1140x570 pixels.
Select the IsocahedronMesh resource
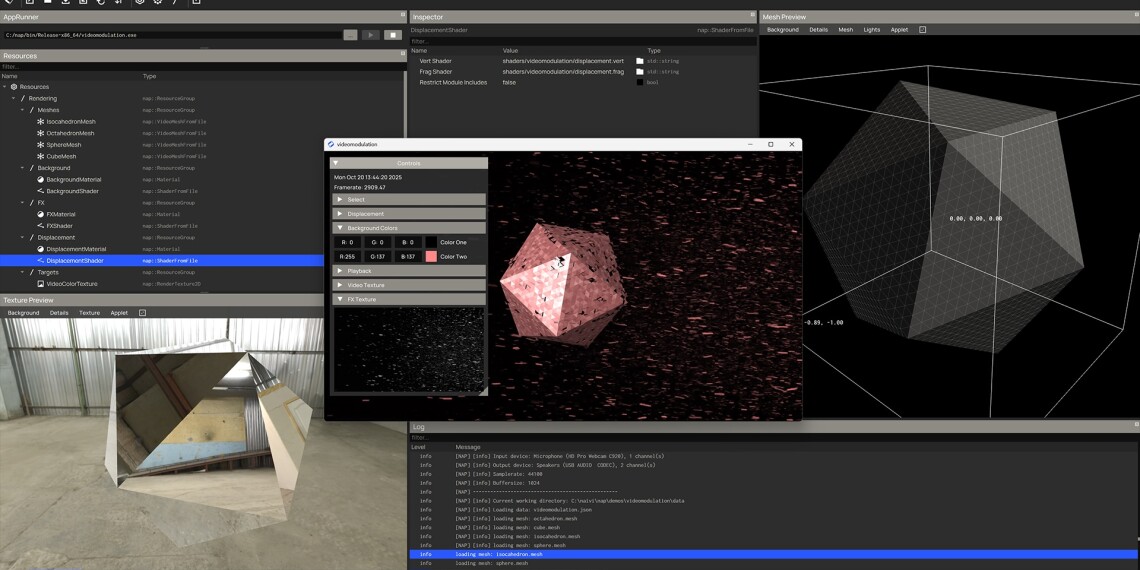click(70, 121)
